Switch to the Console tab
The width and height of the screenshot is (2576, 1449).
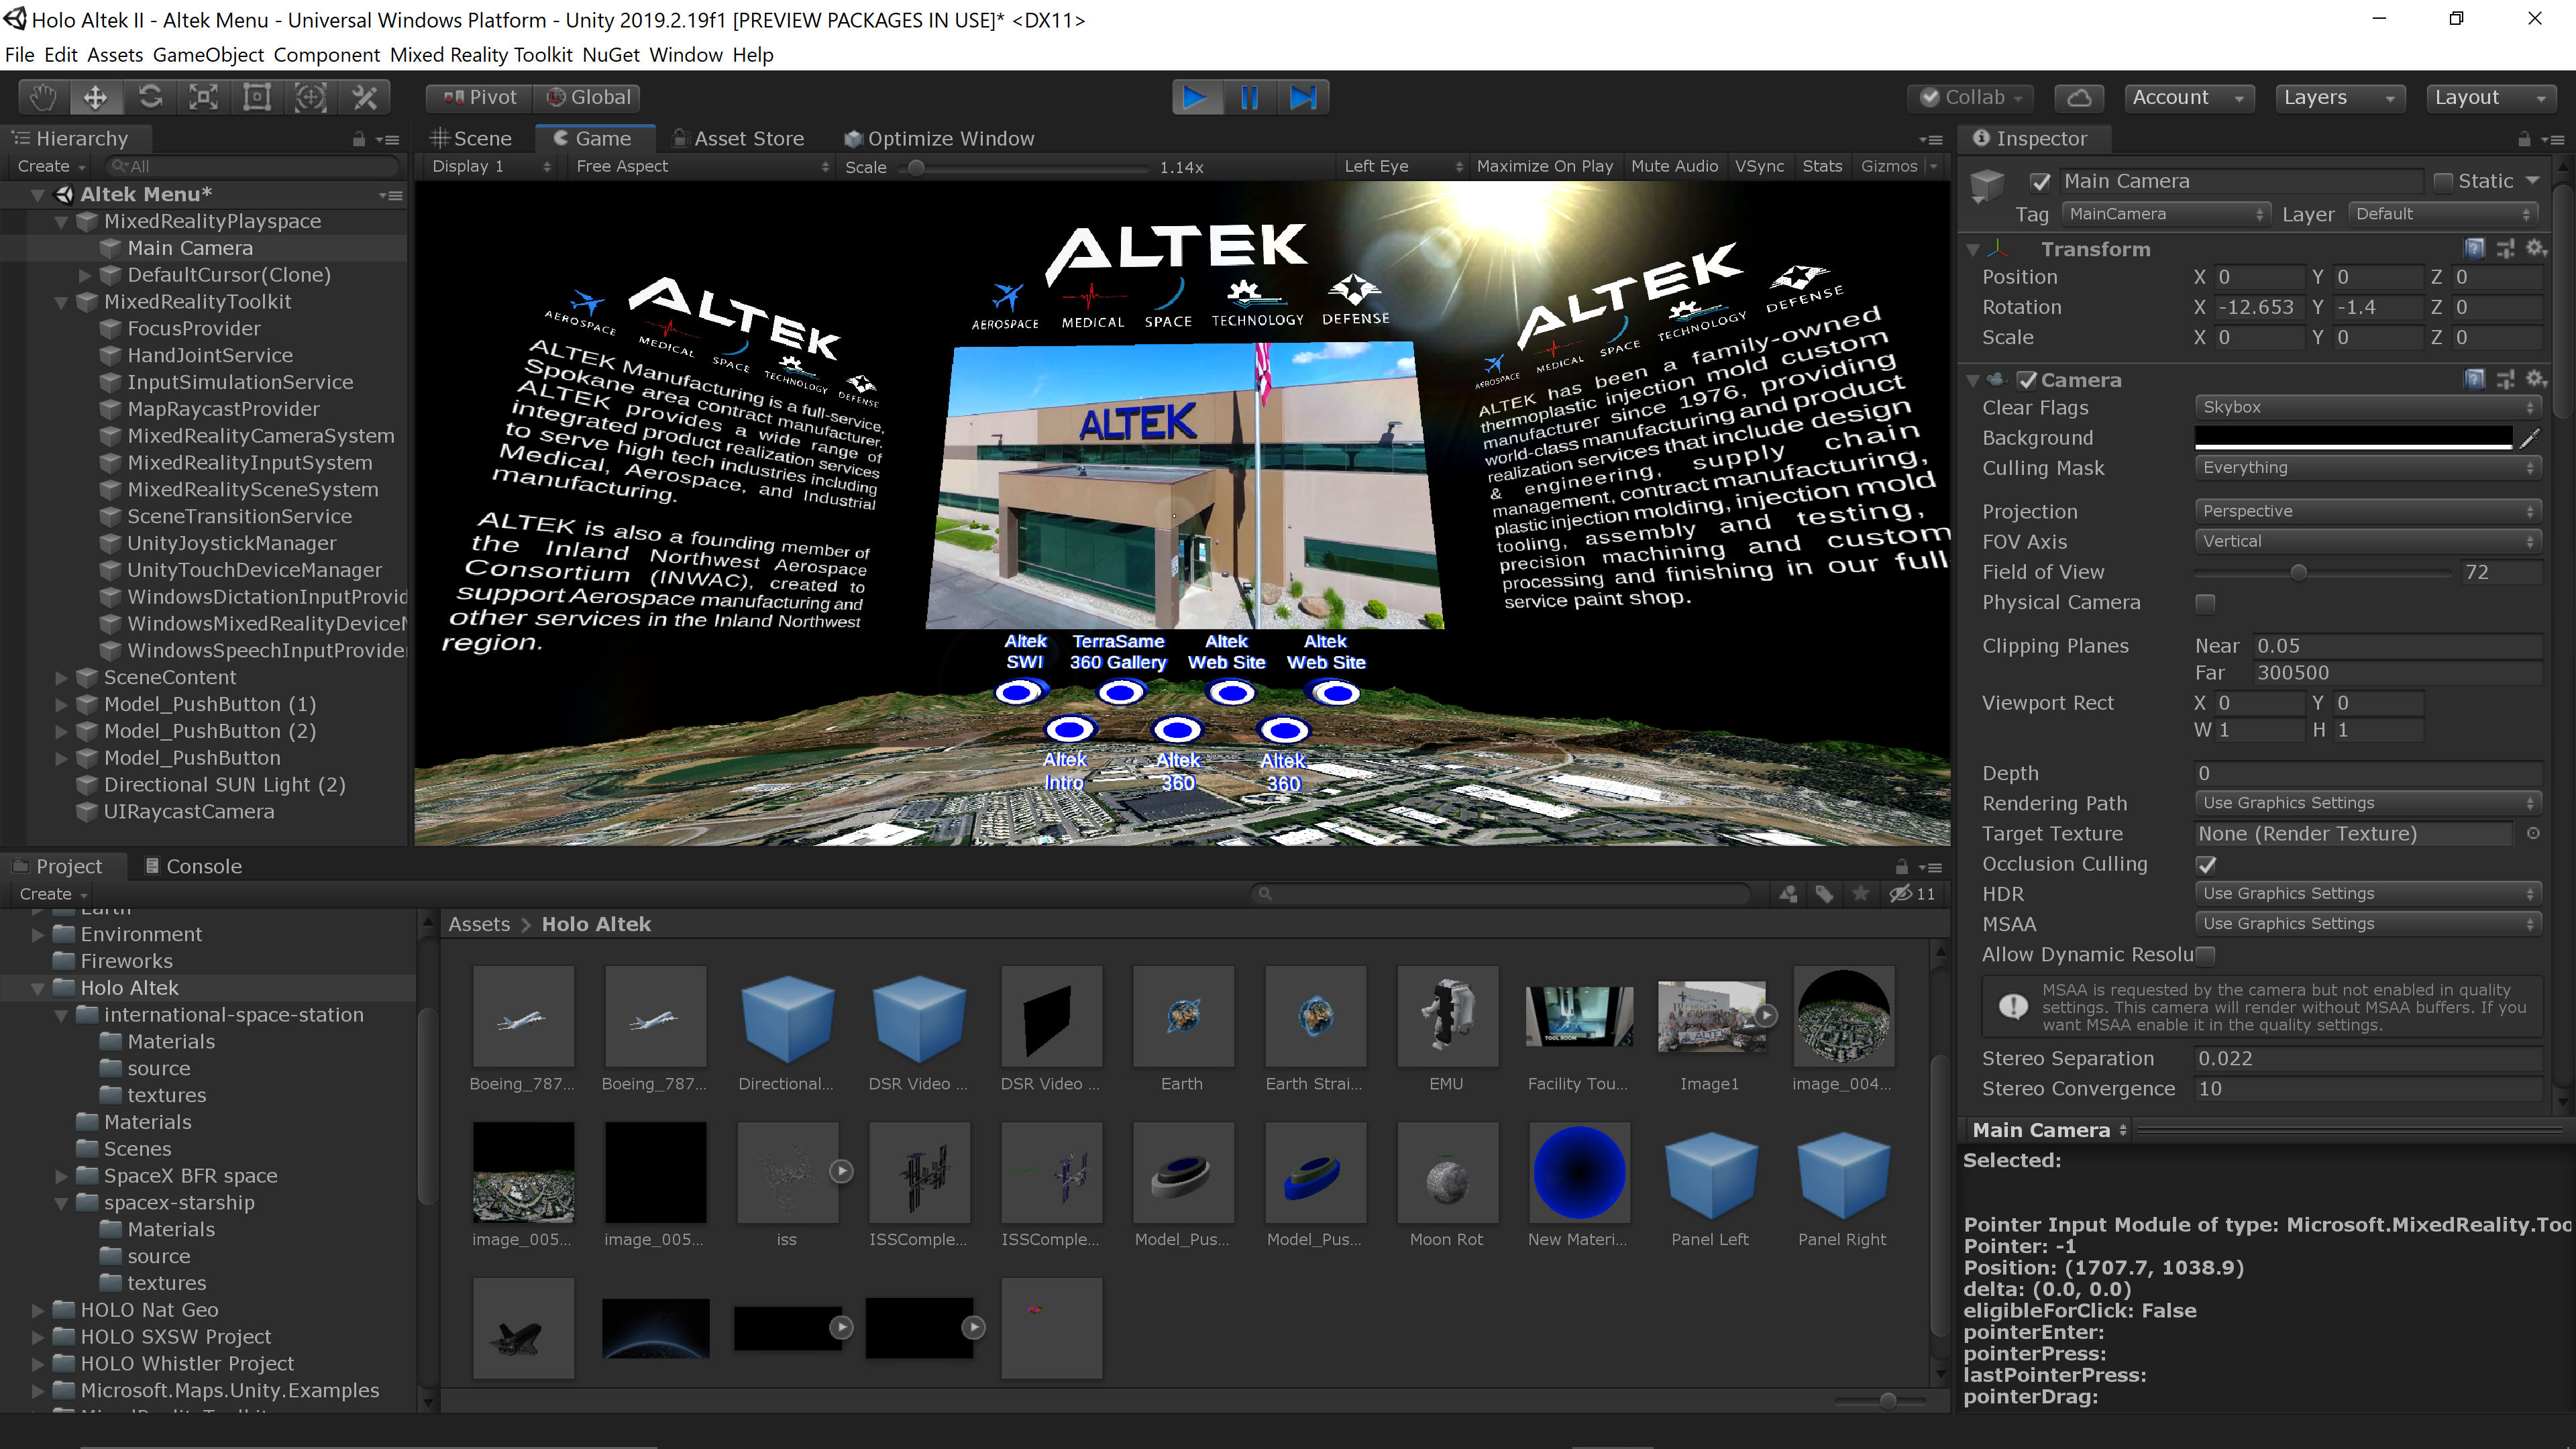(193, 866)
